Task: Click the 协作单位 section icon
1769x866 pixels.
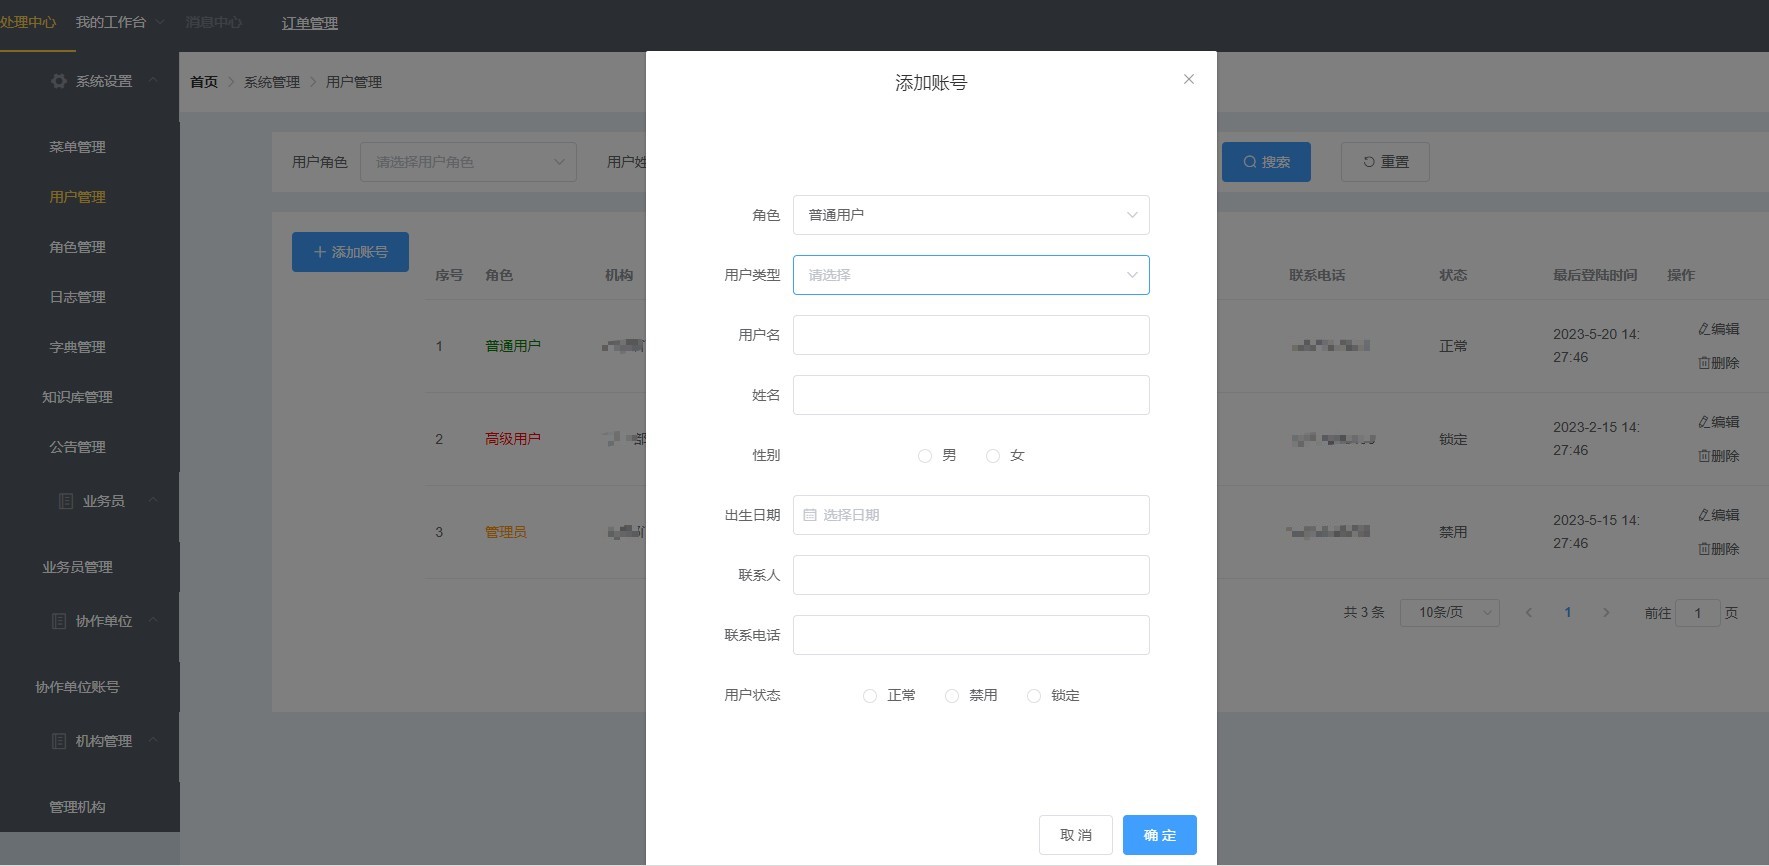Action: pyautogui.click(x=59, y=621)
